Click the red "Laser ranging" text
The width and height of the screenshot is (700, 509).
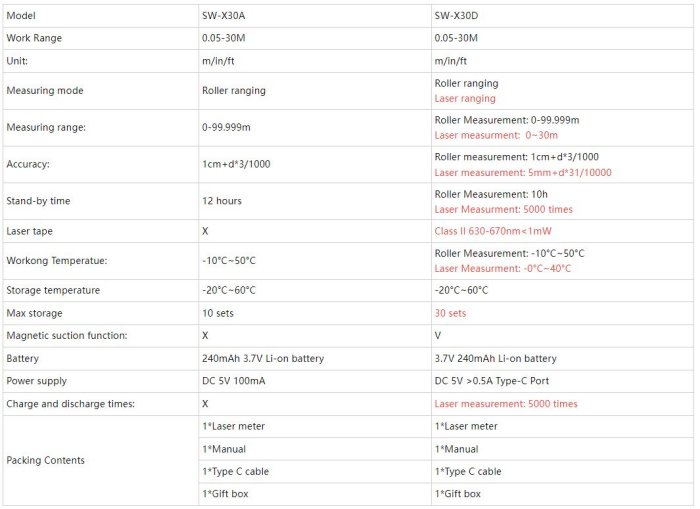coord(465,99)
